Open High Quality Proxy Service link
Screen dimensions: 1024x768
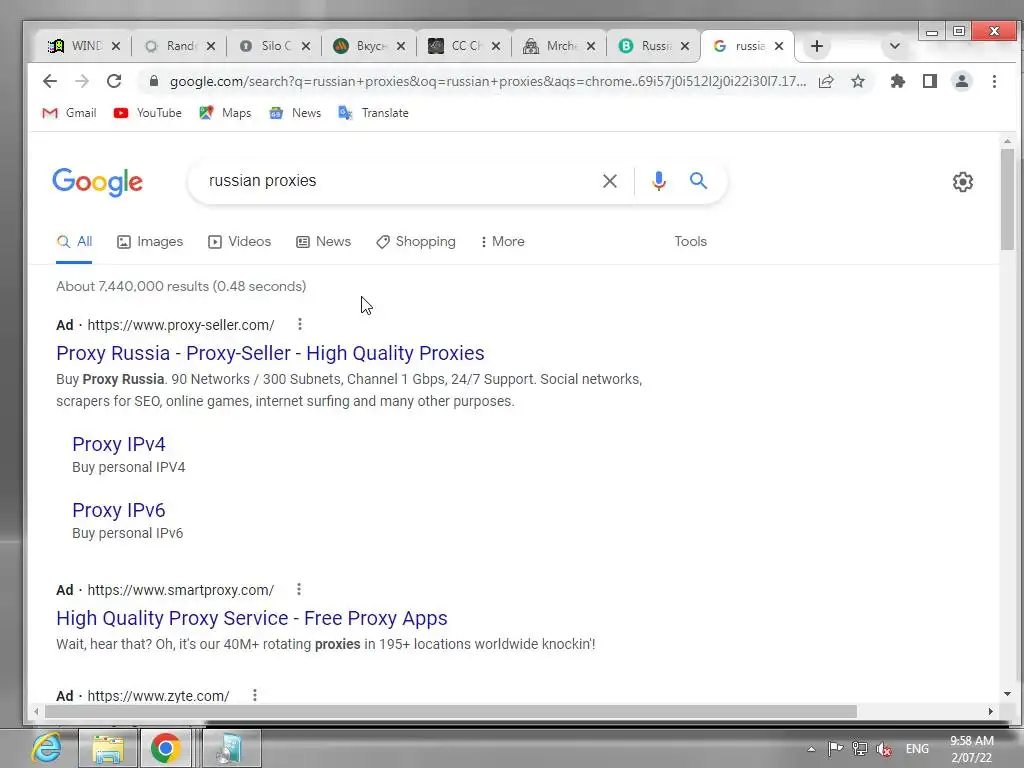251,618
